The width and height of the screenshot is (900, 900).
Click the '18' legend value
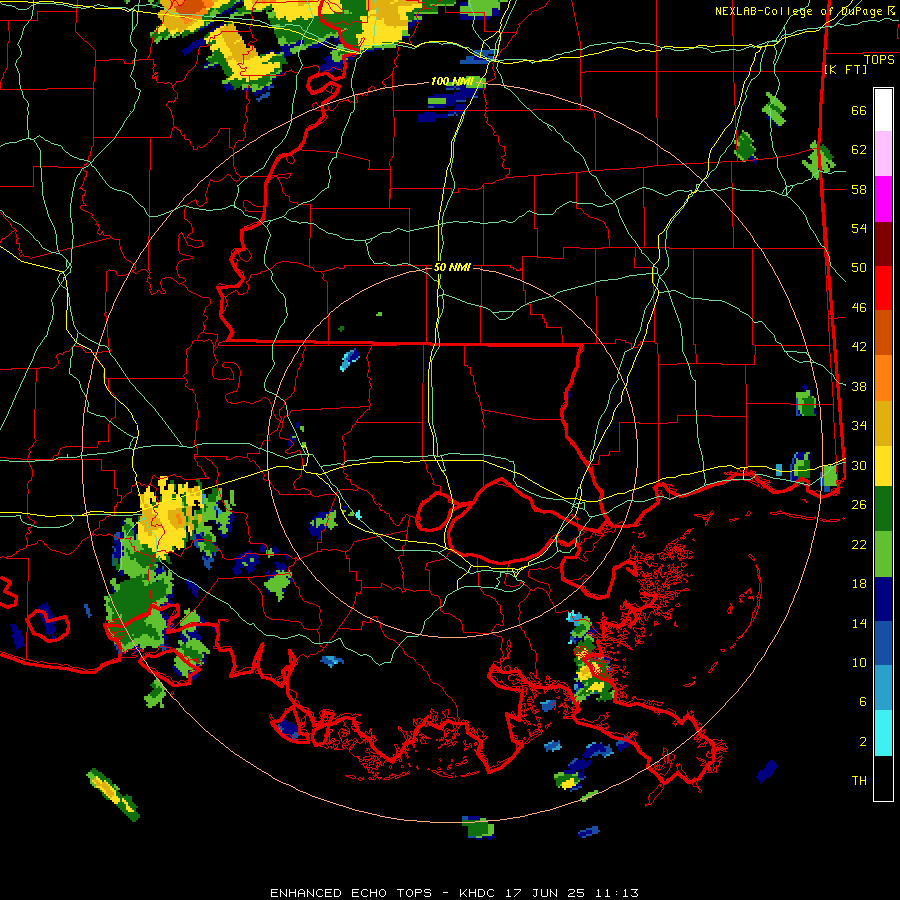coord(859,584)
